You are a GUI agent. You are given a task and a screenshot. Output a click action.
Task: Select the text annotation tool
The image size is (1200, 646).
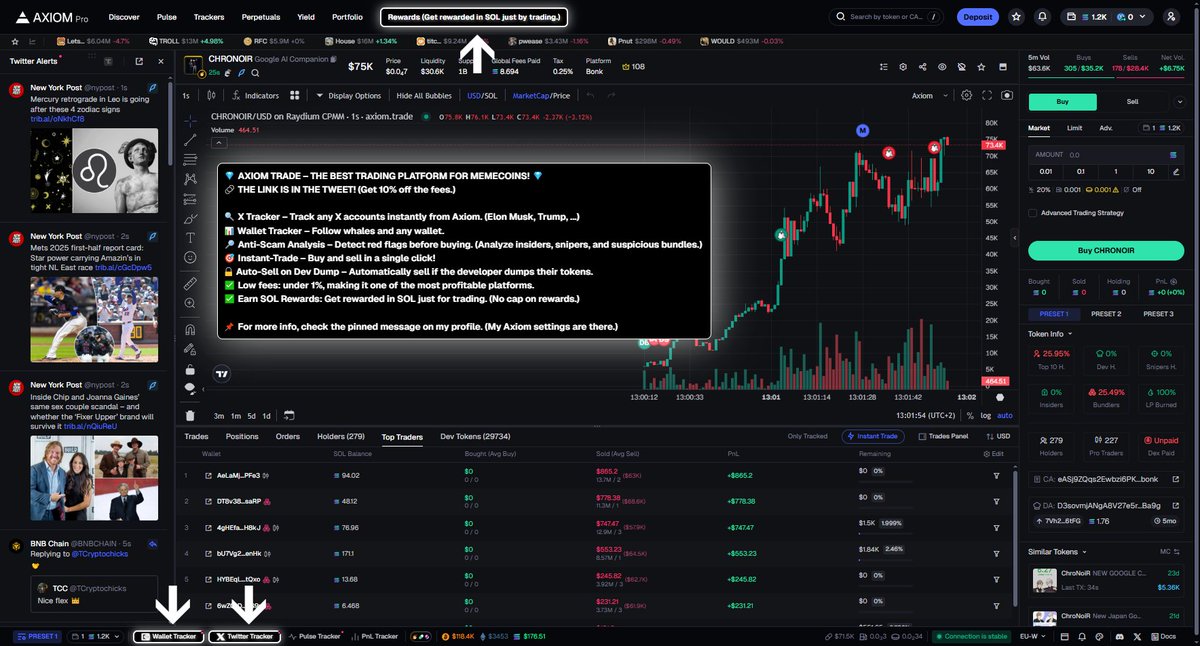click(190, 238)
